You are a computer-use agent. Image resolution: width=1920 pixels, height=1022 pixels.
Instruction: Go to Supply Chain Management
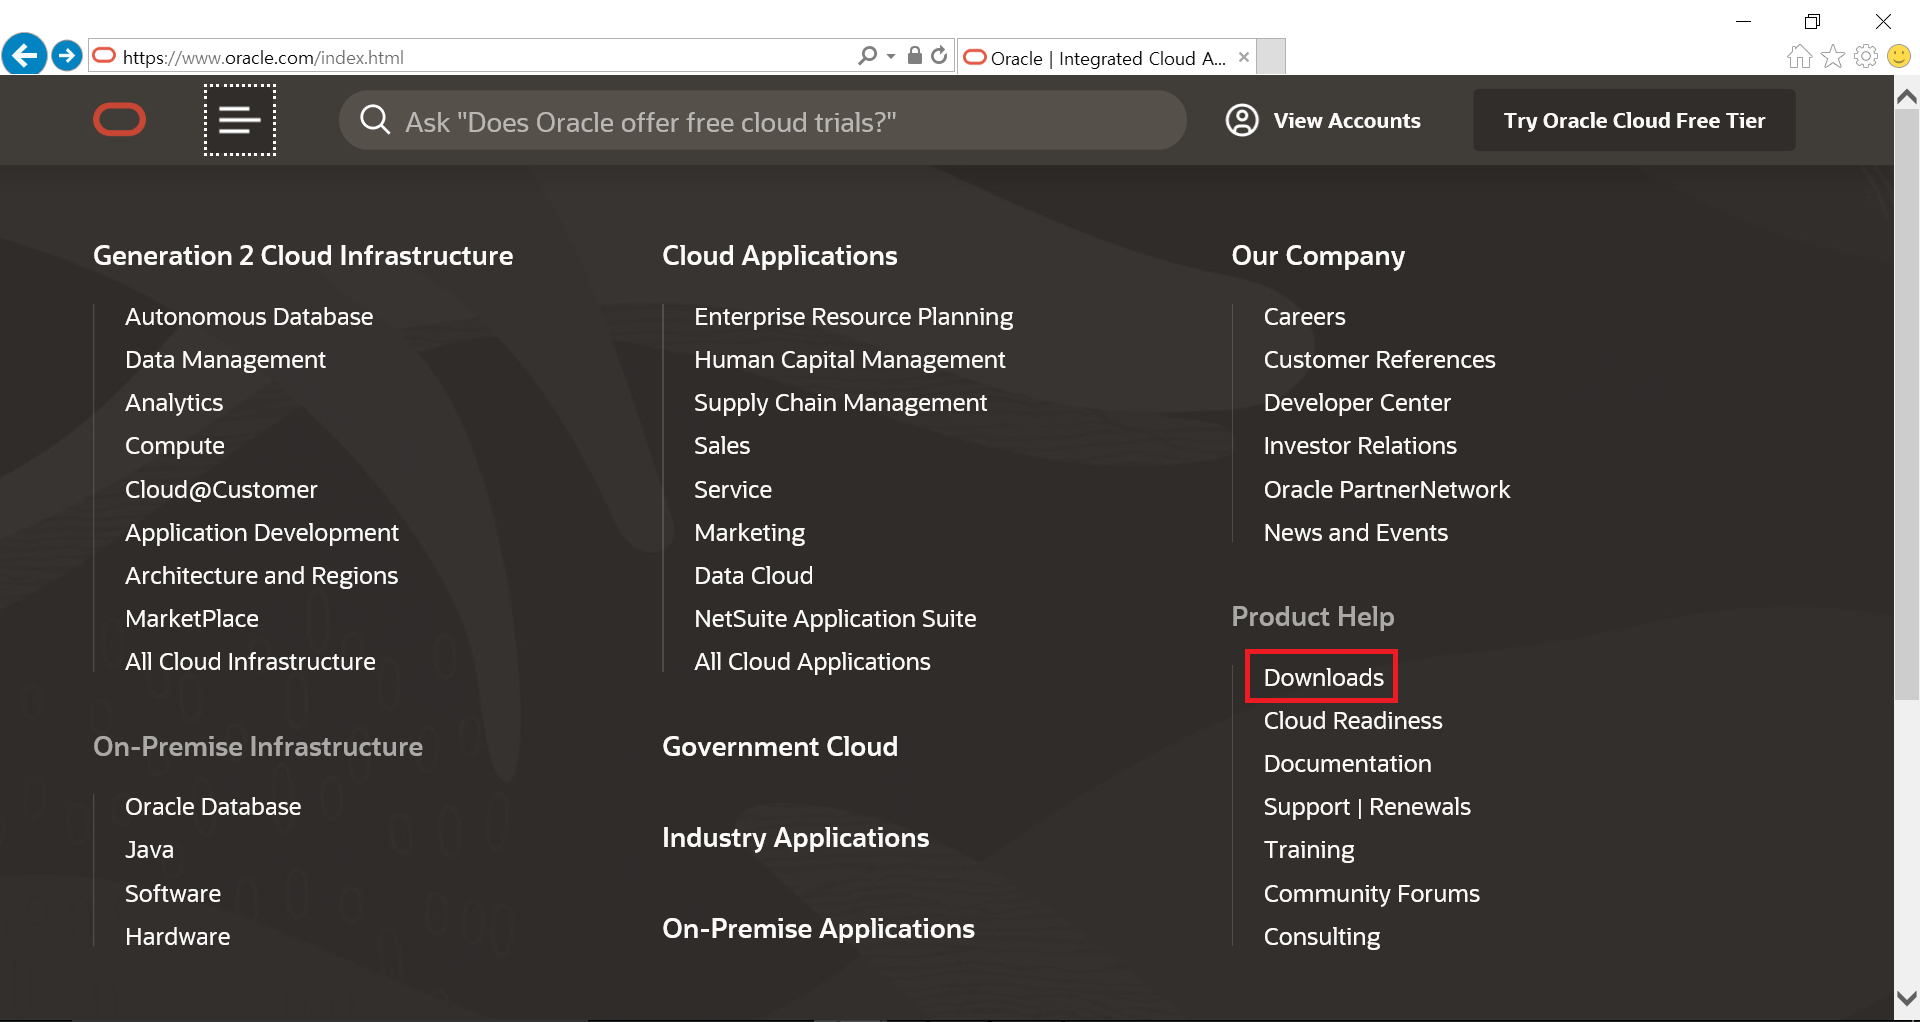pos(841,403)
